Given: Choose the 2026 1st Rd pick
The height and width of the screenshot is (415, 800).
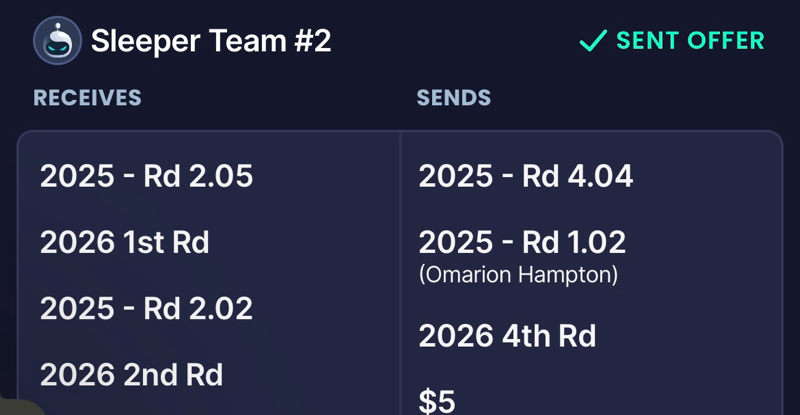Looking at the screenshot, I should coord(124,242).
